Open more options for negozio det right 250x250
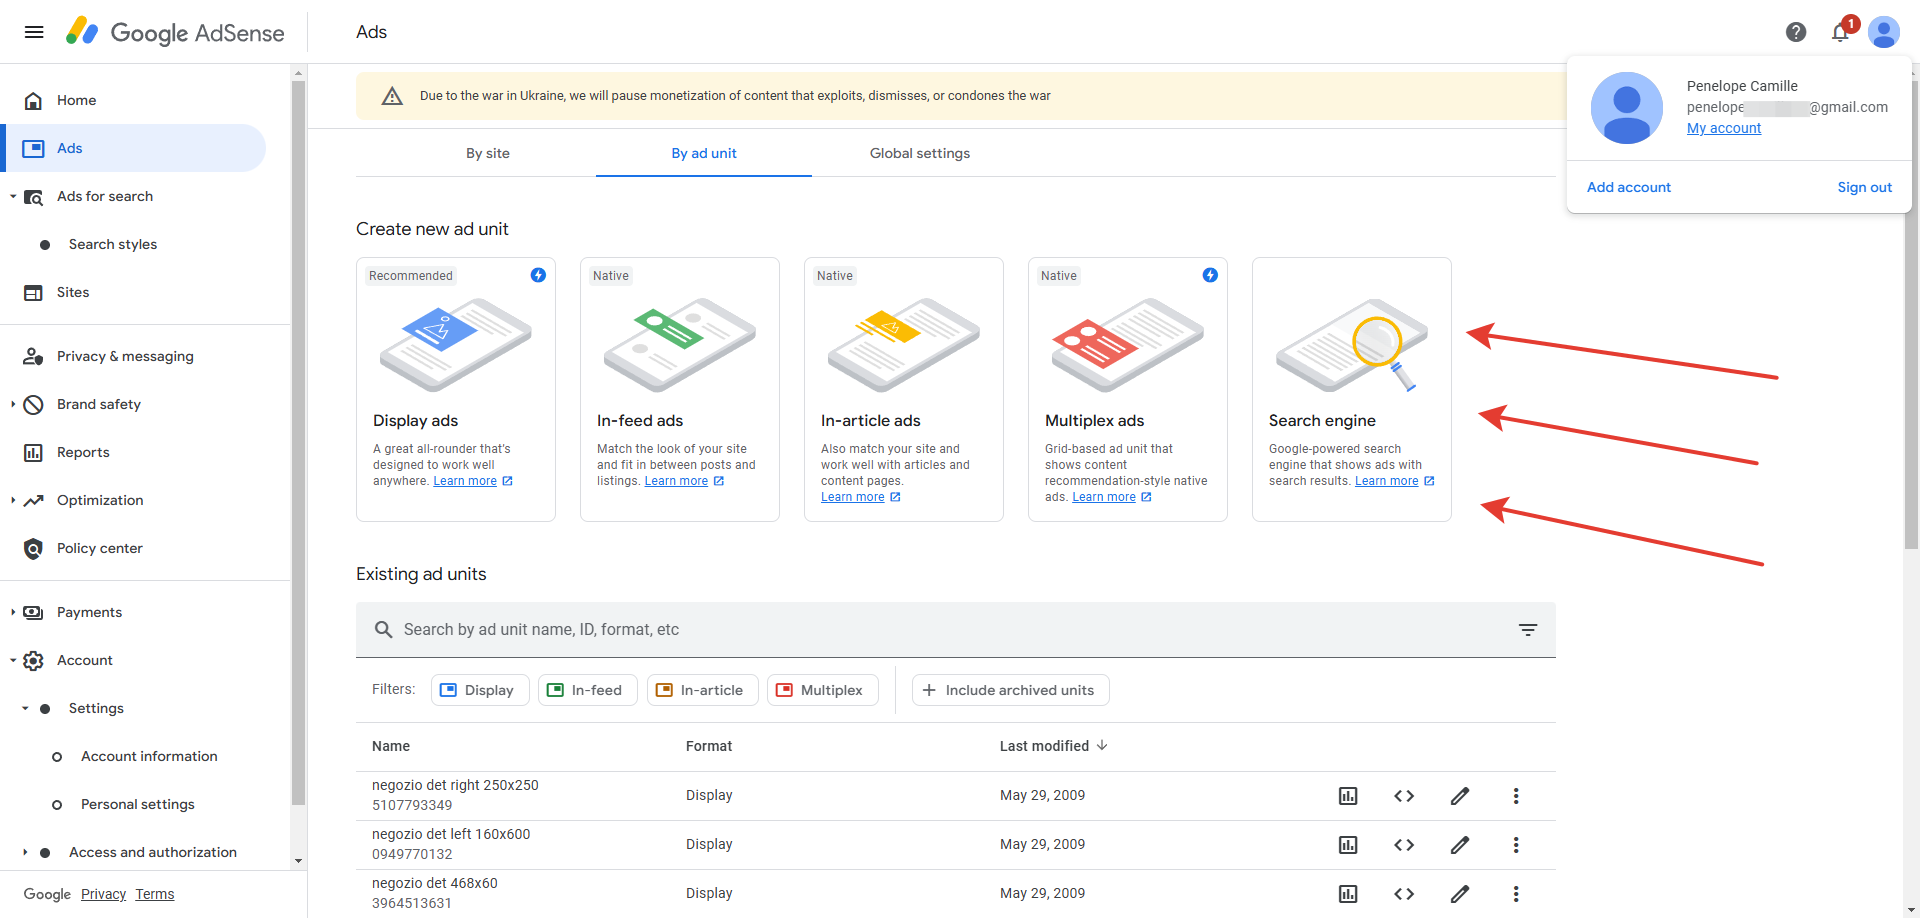The height and width of the screenshot is (918, 1920). coord(1516,796)
